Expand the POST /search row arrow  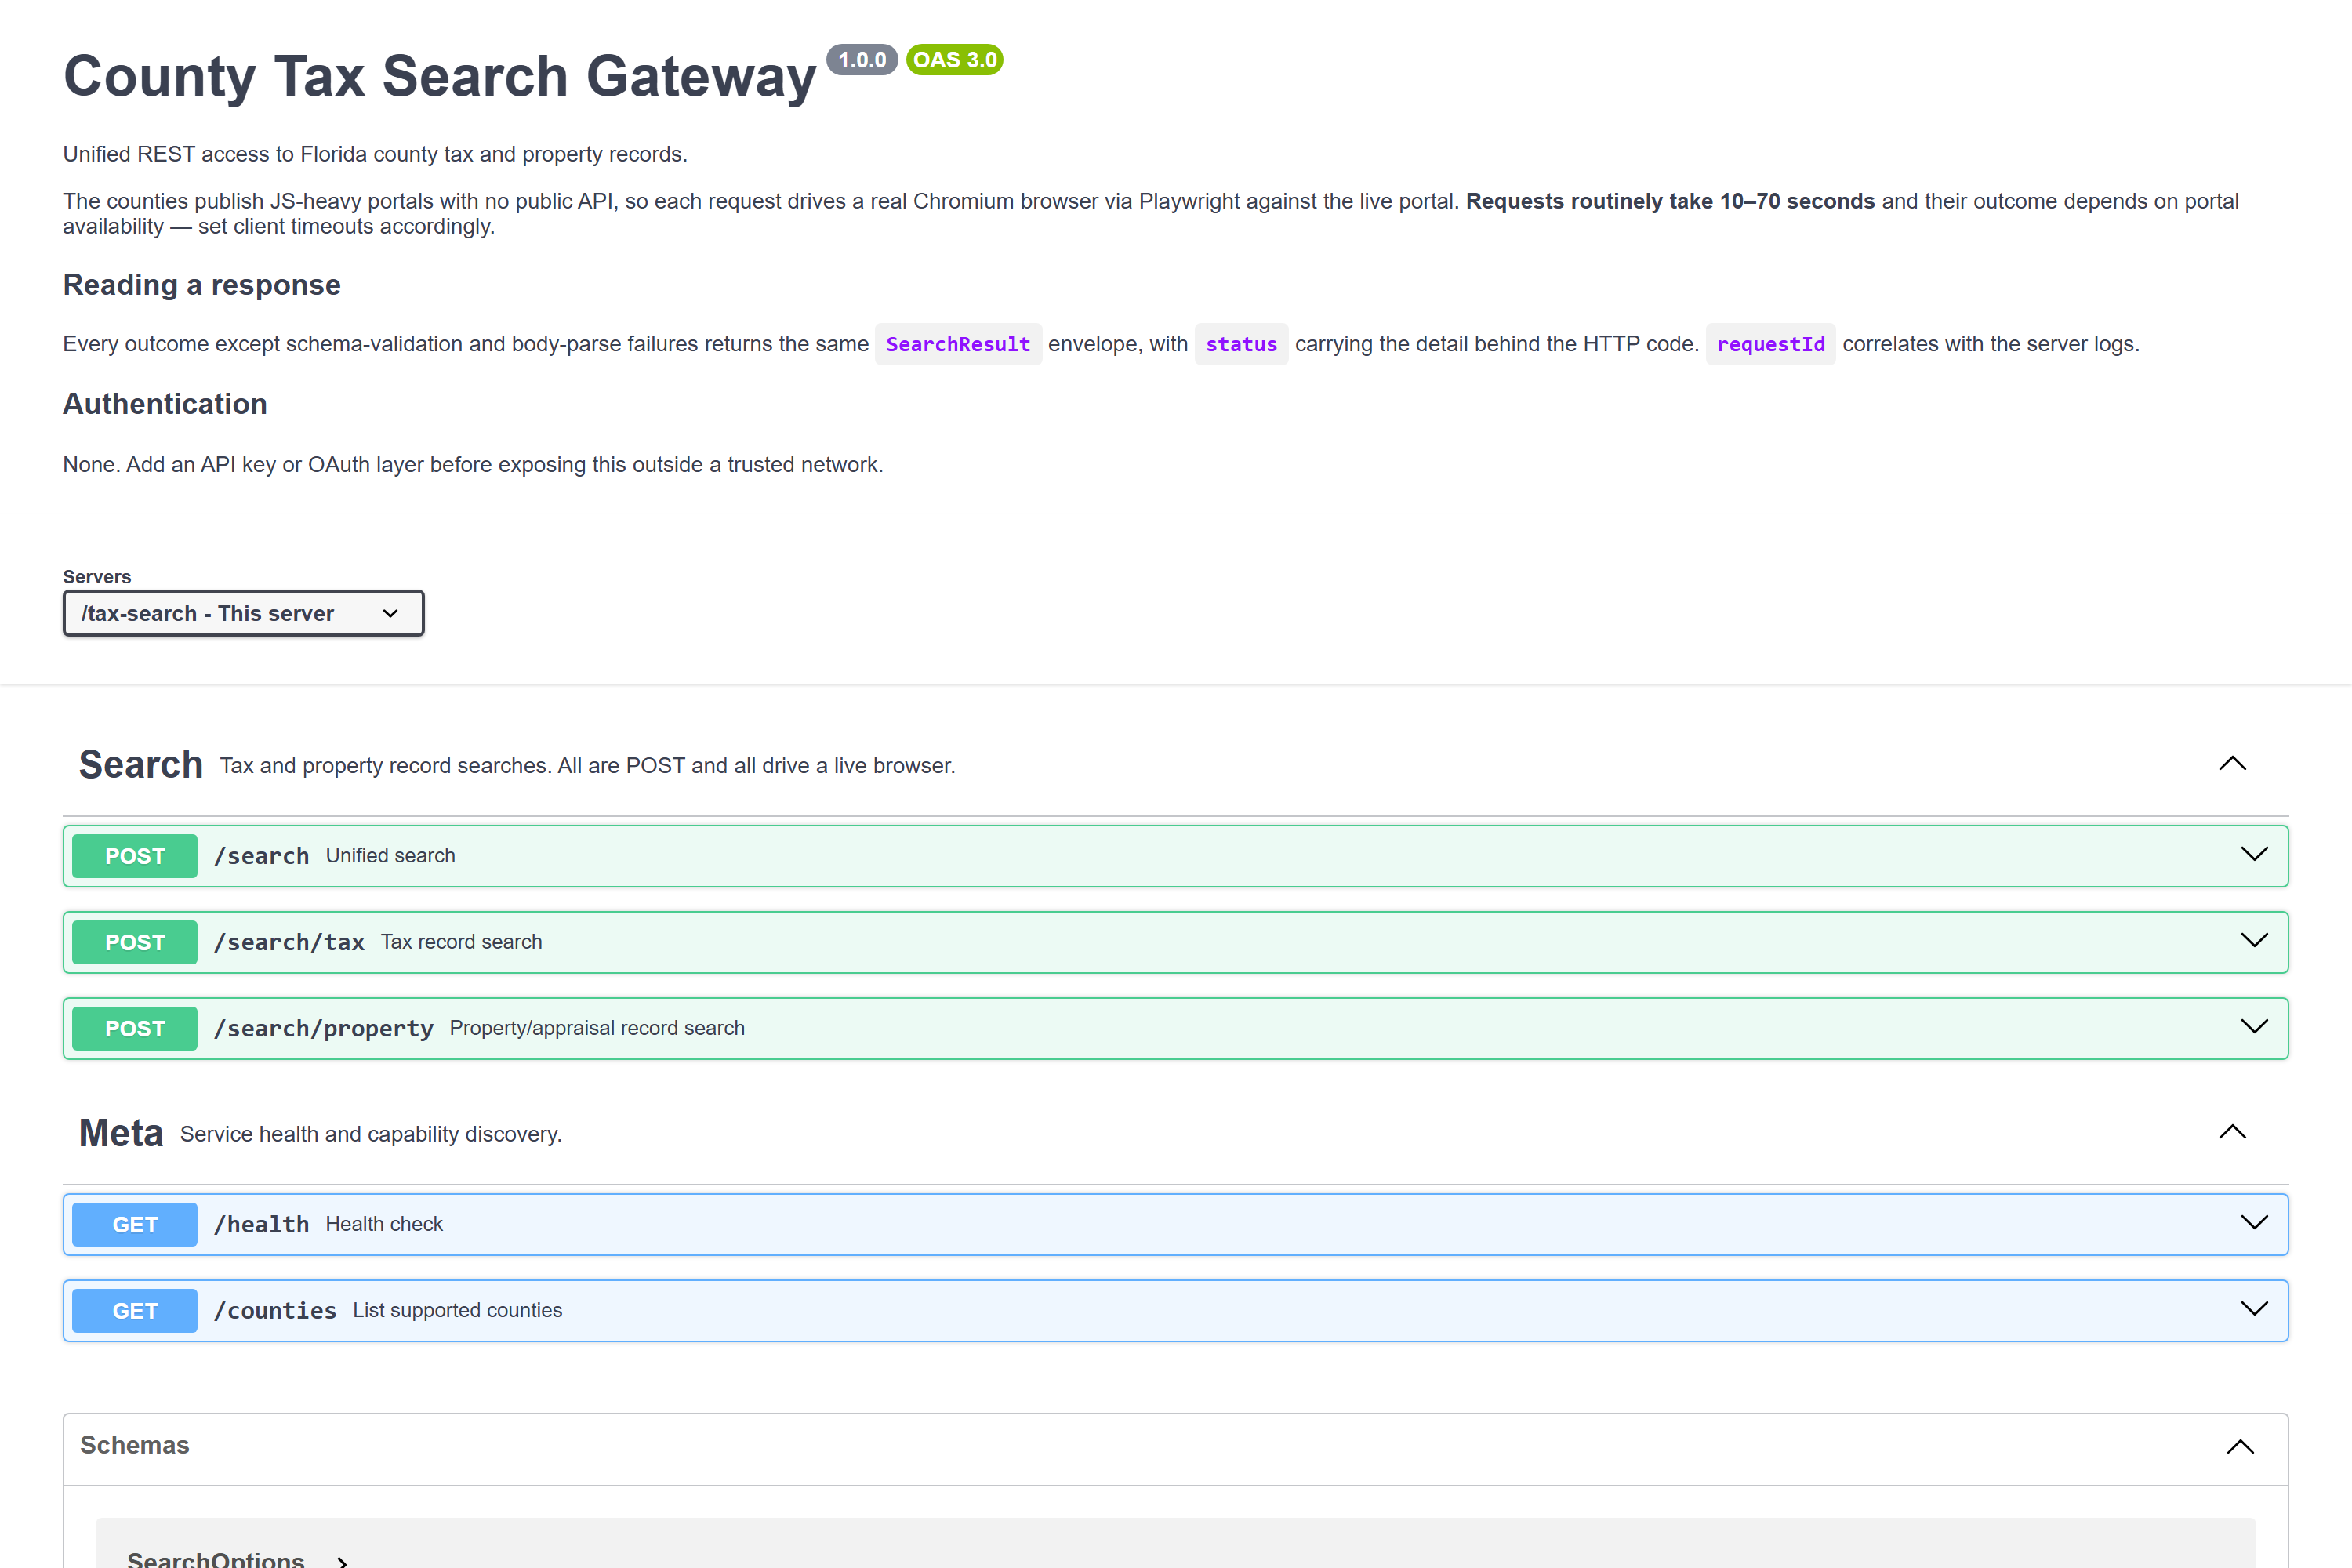click(2254, 854)
